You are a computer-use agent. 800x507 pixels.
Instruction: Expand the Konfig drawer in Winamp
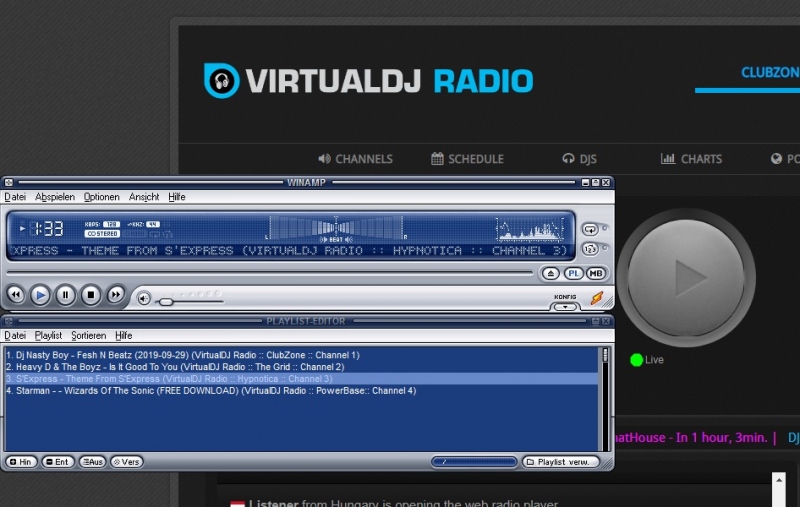566,305
